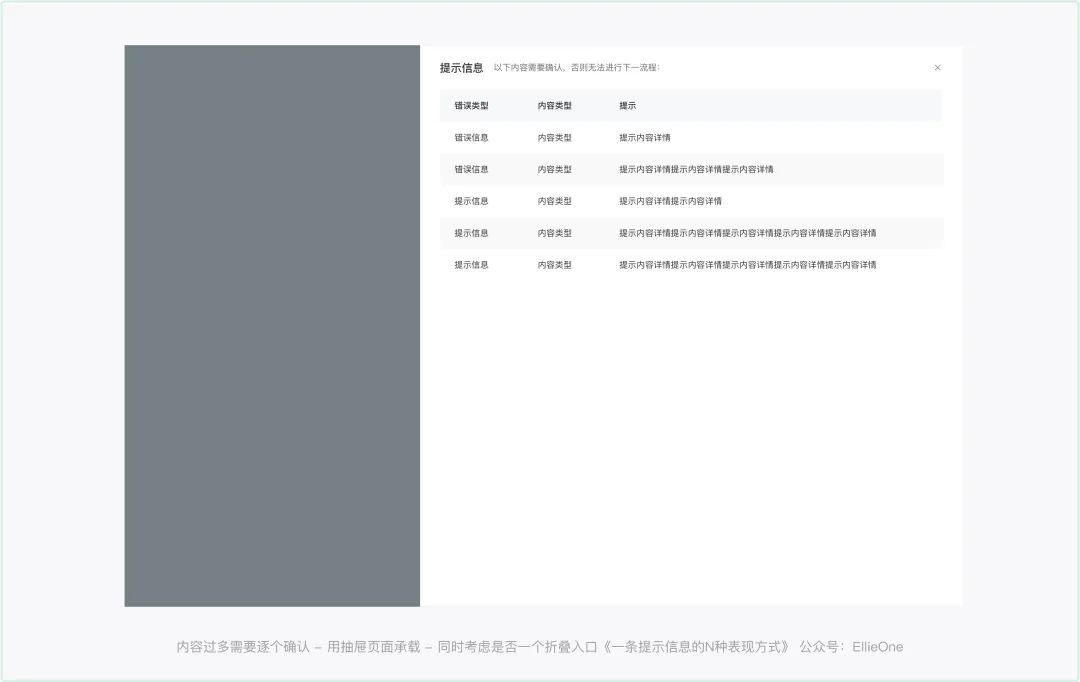The width and height of the screenshot is (1080, 682).
Task: Click the 提示 column header
Action: tap(627, 106)
